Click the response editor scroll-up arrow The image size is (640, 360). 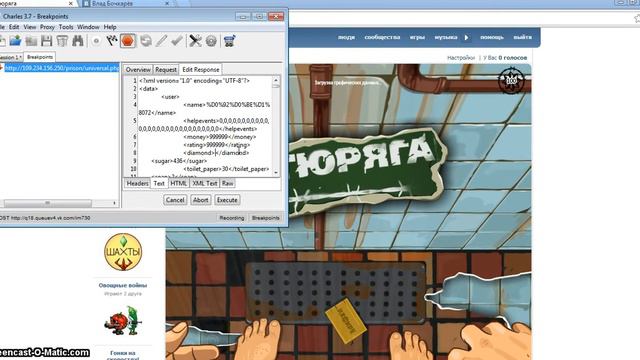point(276,80)
